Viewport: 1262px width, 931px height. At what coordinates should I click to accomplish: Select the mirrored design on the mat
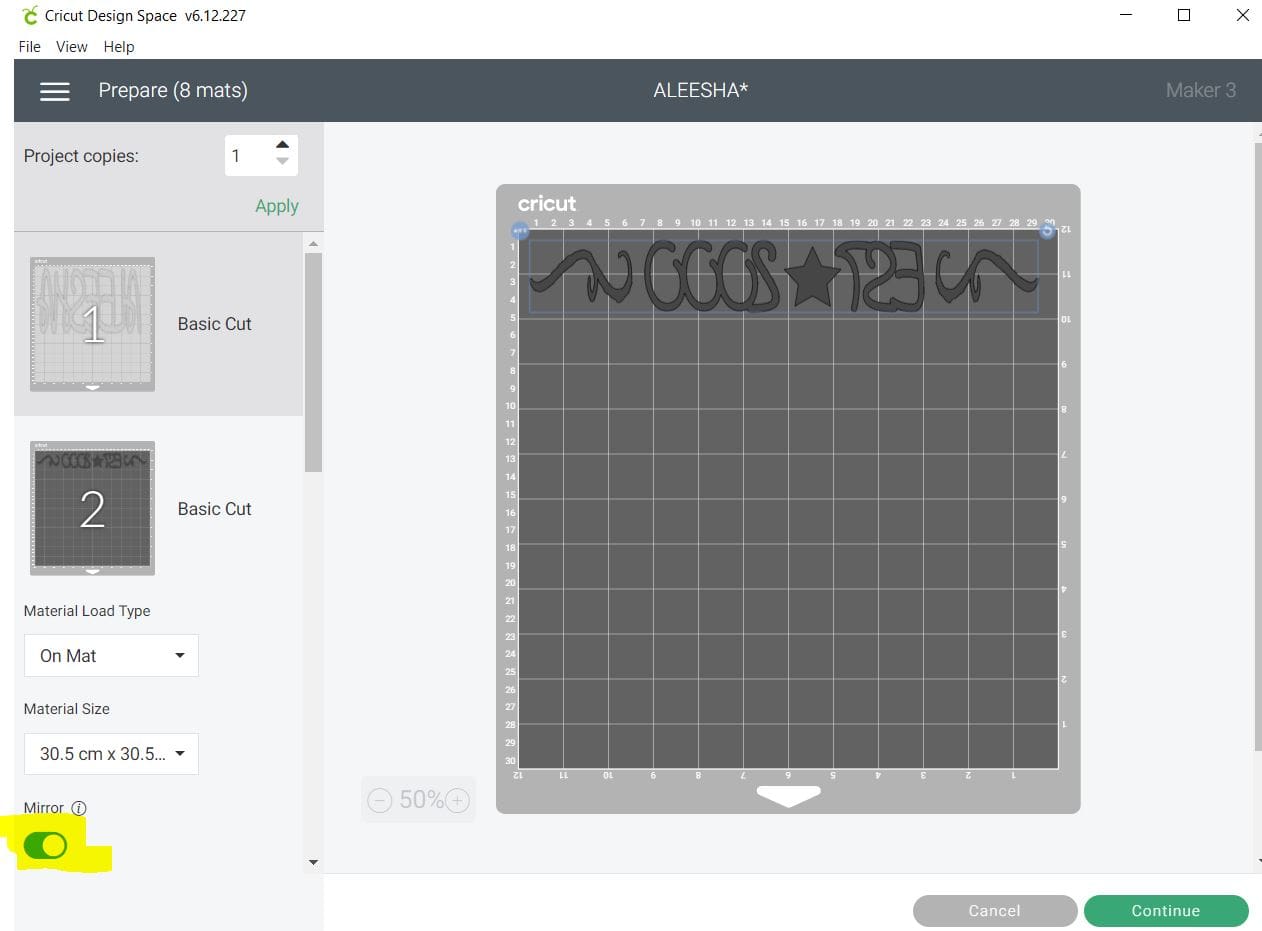point(783,276)
